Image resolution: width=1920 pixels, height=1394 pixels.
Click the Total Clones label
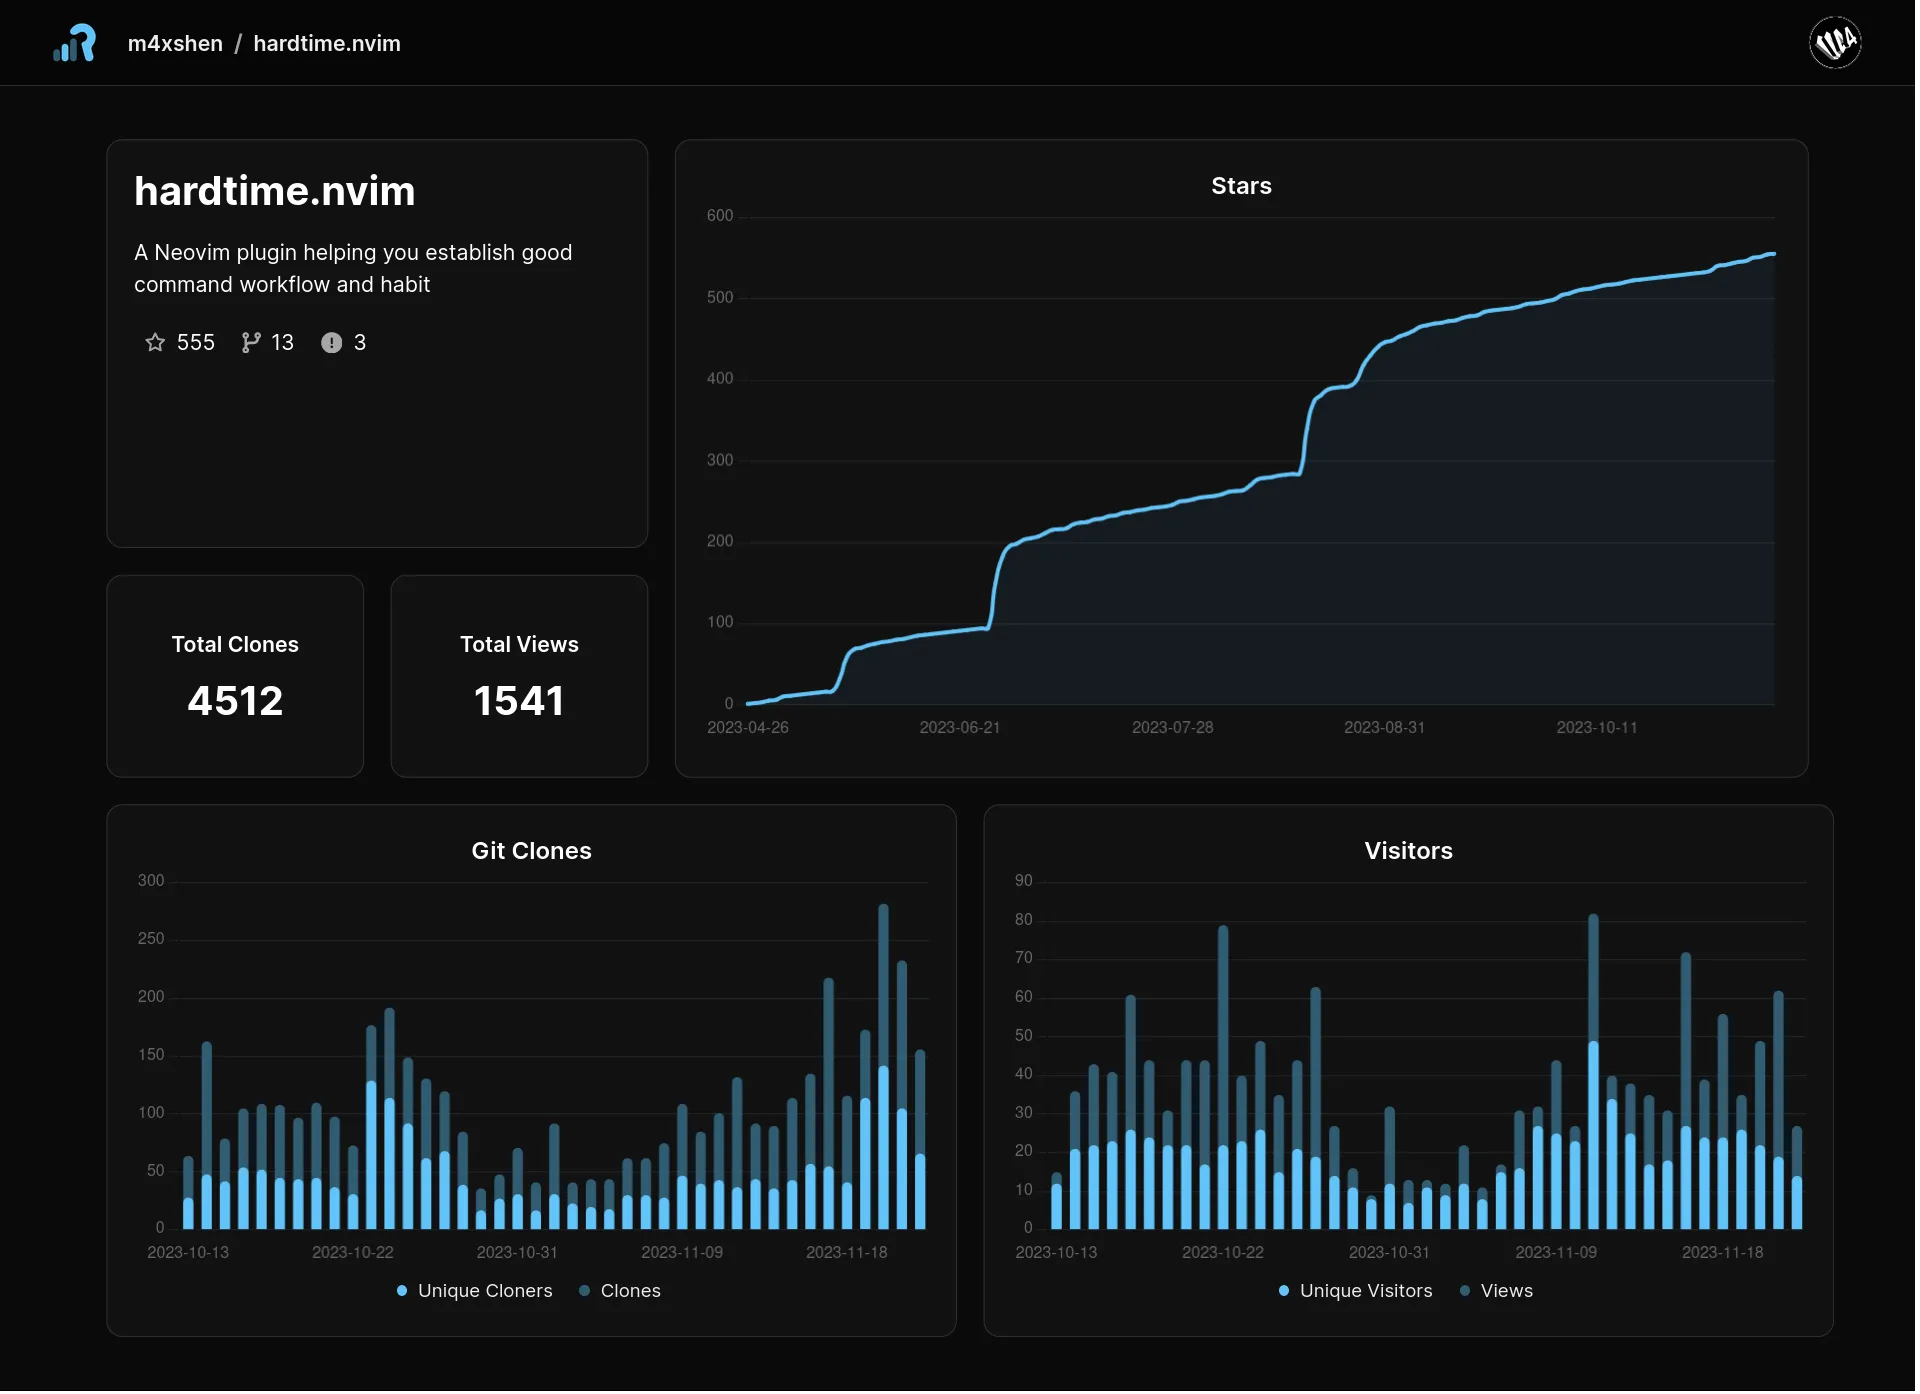click(x=236, y=646)
